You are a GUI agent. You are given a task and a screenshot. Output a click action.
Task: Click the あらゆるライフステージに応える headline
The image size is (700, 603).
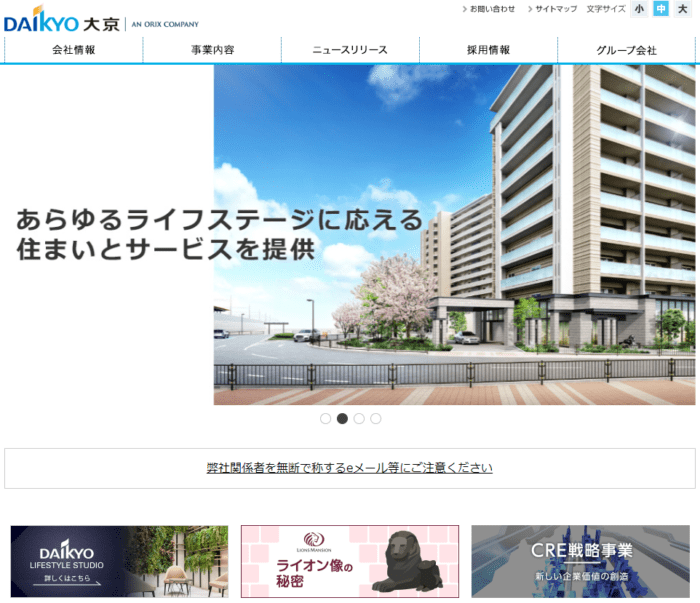click(219, 220)
